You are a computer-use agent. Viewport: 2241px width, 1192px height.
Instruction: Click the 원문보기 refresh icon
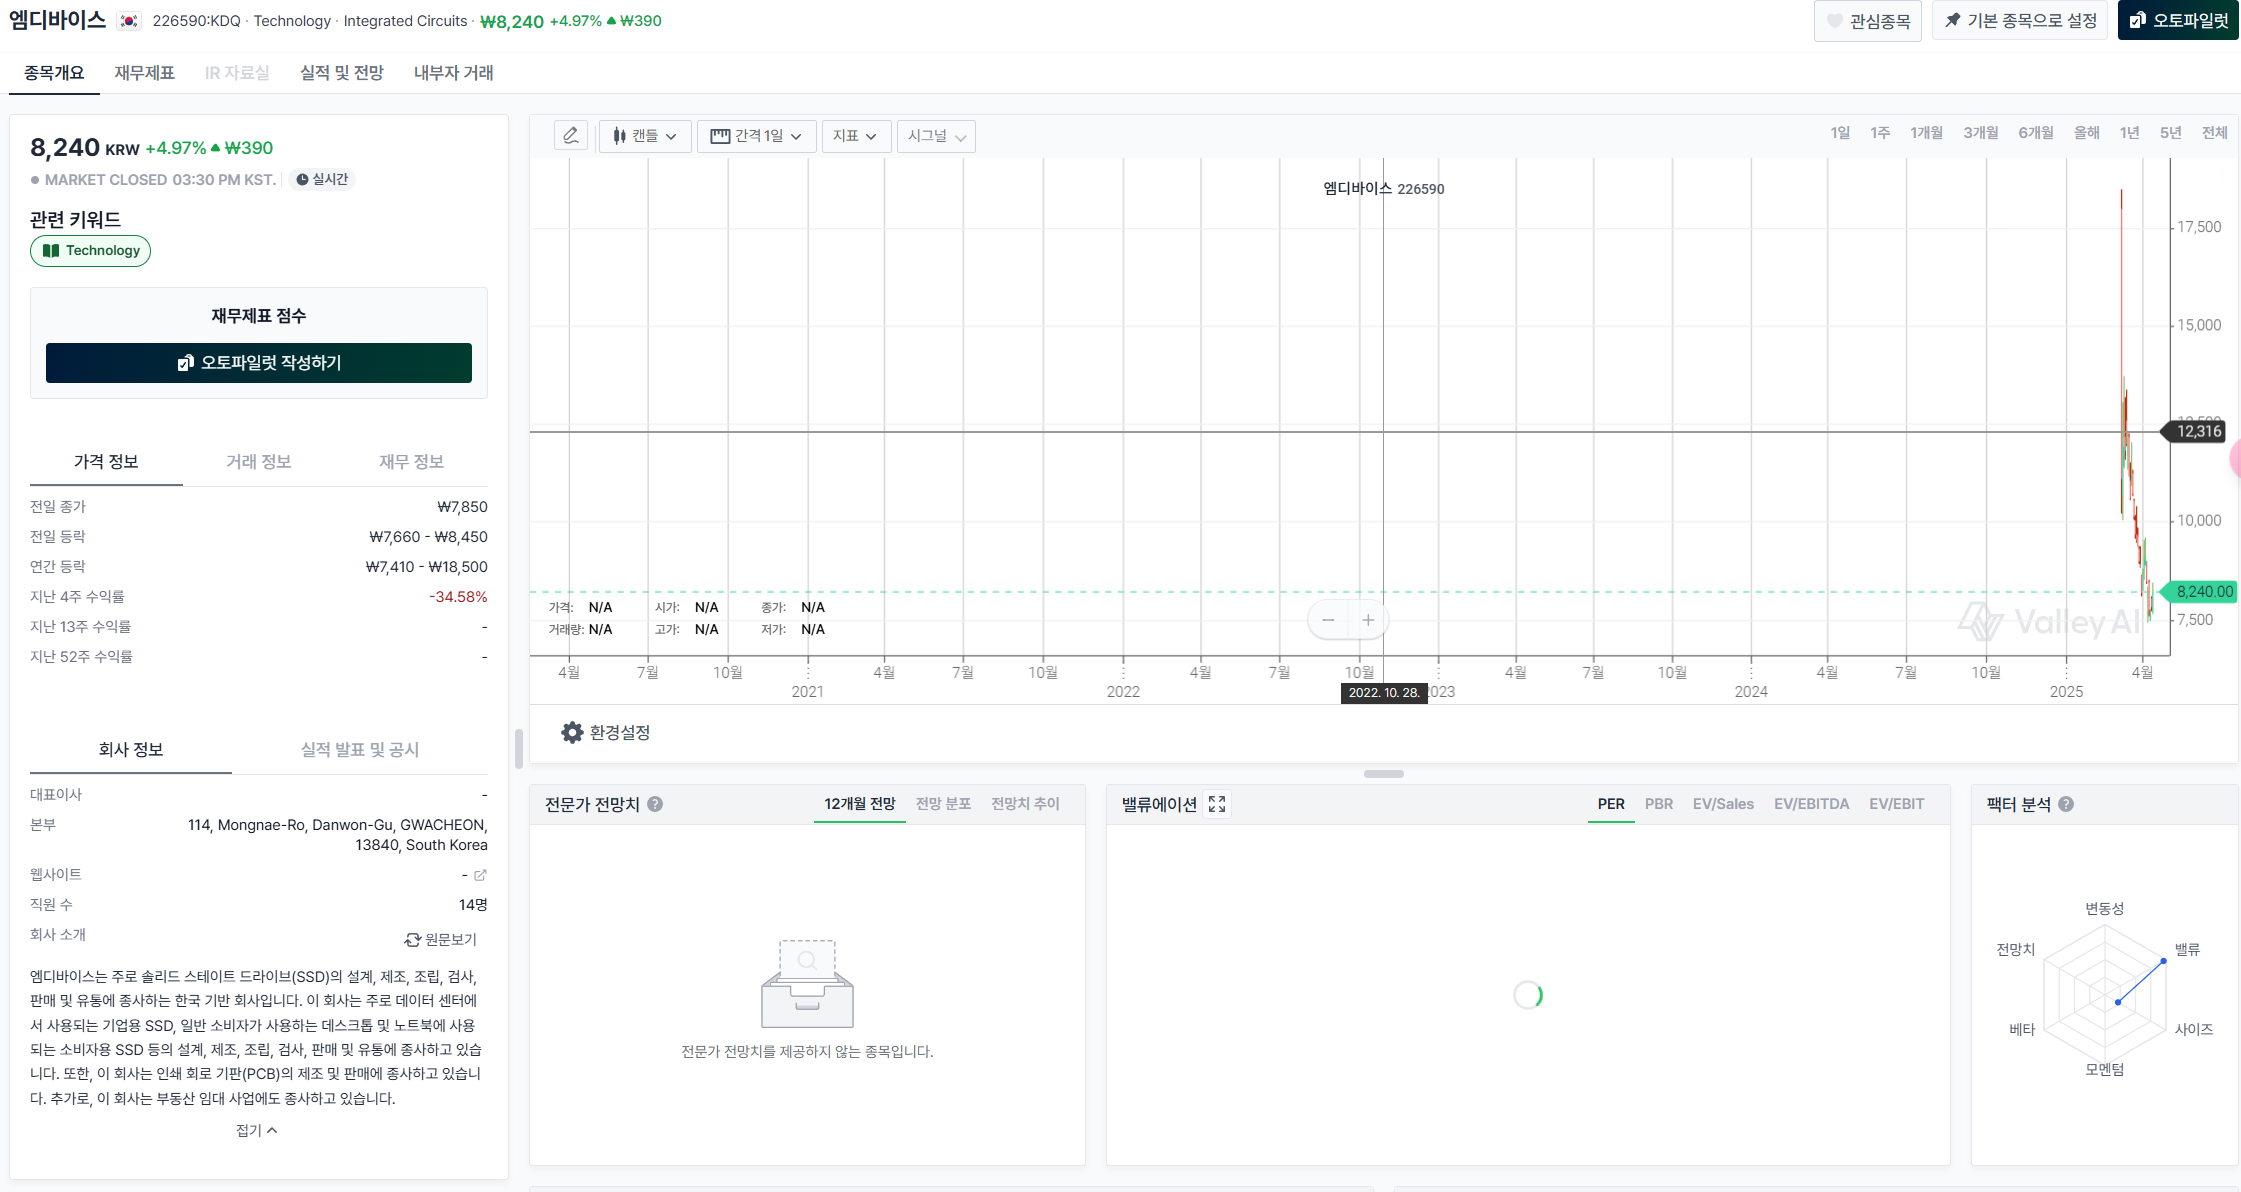click(x=412, y=940)
